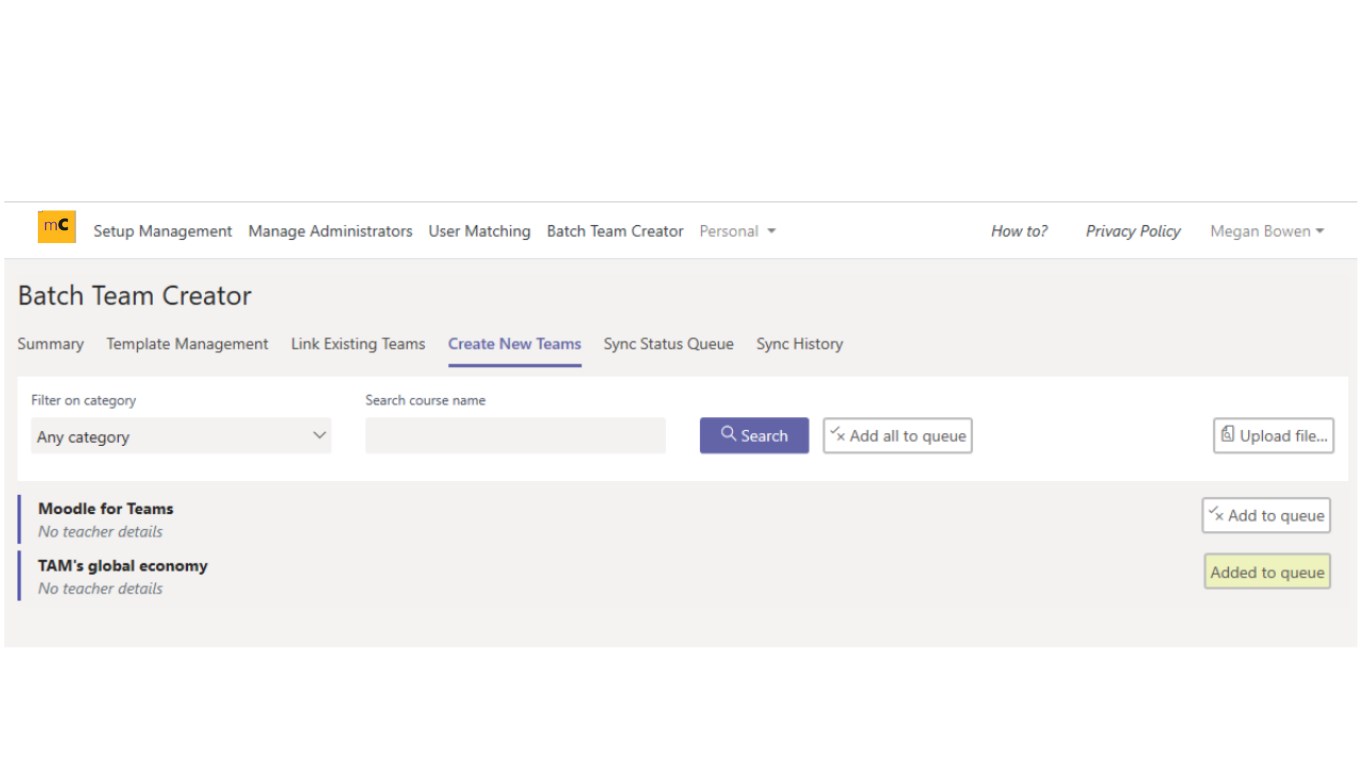Select the Moodle for Teams course title

point(106,509)
